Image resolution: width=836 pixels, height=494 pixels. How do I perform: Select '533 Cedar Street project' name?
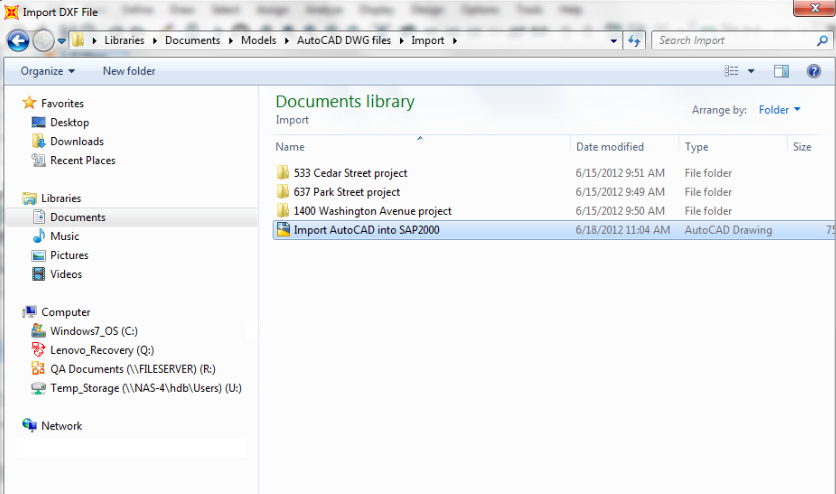350,173
